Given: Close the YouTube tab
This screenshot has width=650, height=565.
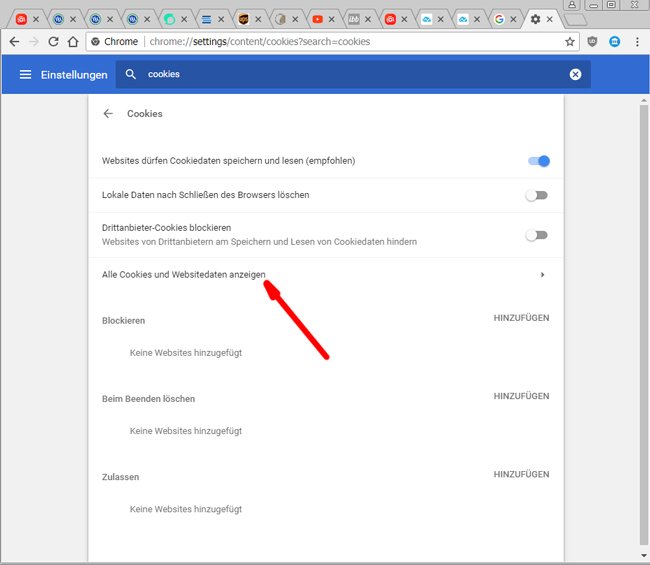Looking at the screenshot, I should (331, 19).
